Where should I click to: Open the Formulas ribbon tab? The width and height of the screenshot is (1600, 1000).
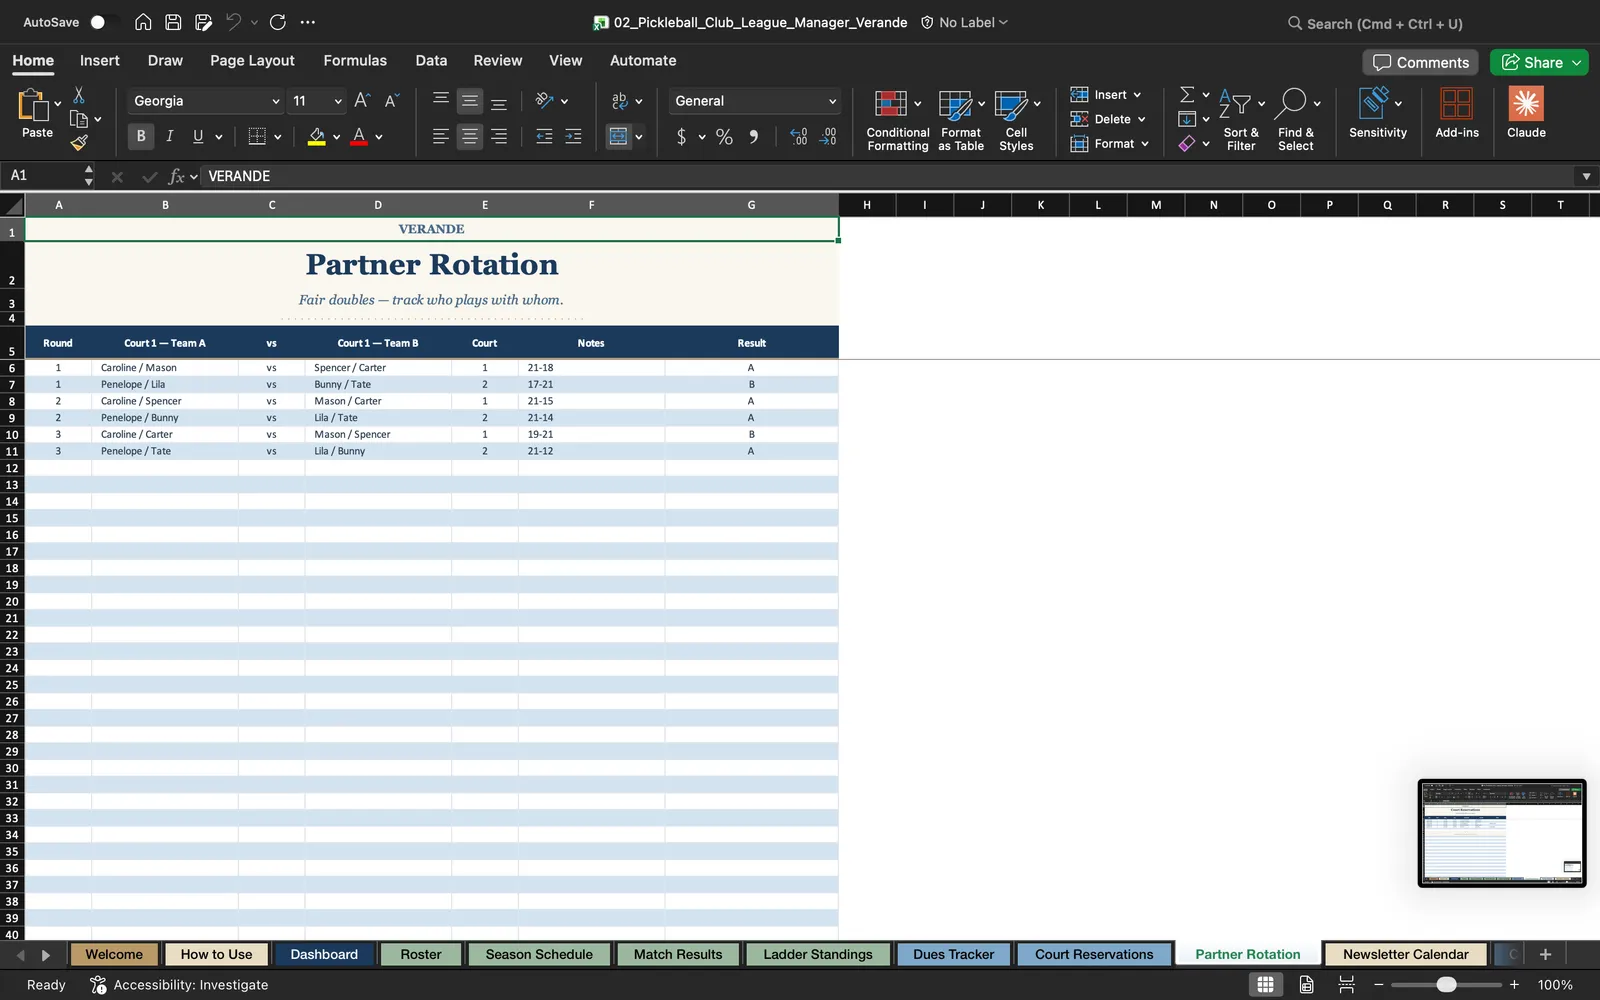click(355, 61)
